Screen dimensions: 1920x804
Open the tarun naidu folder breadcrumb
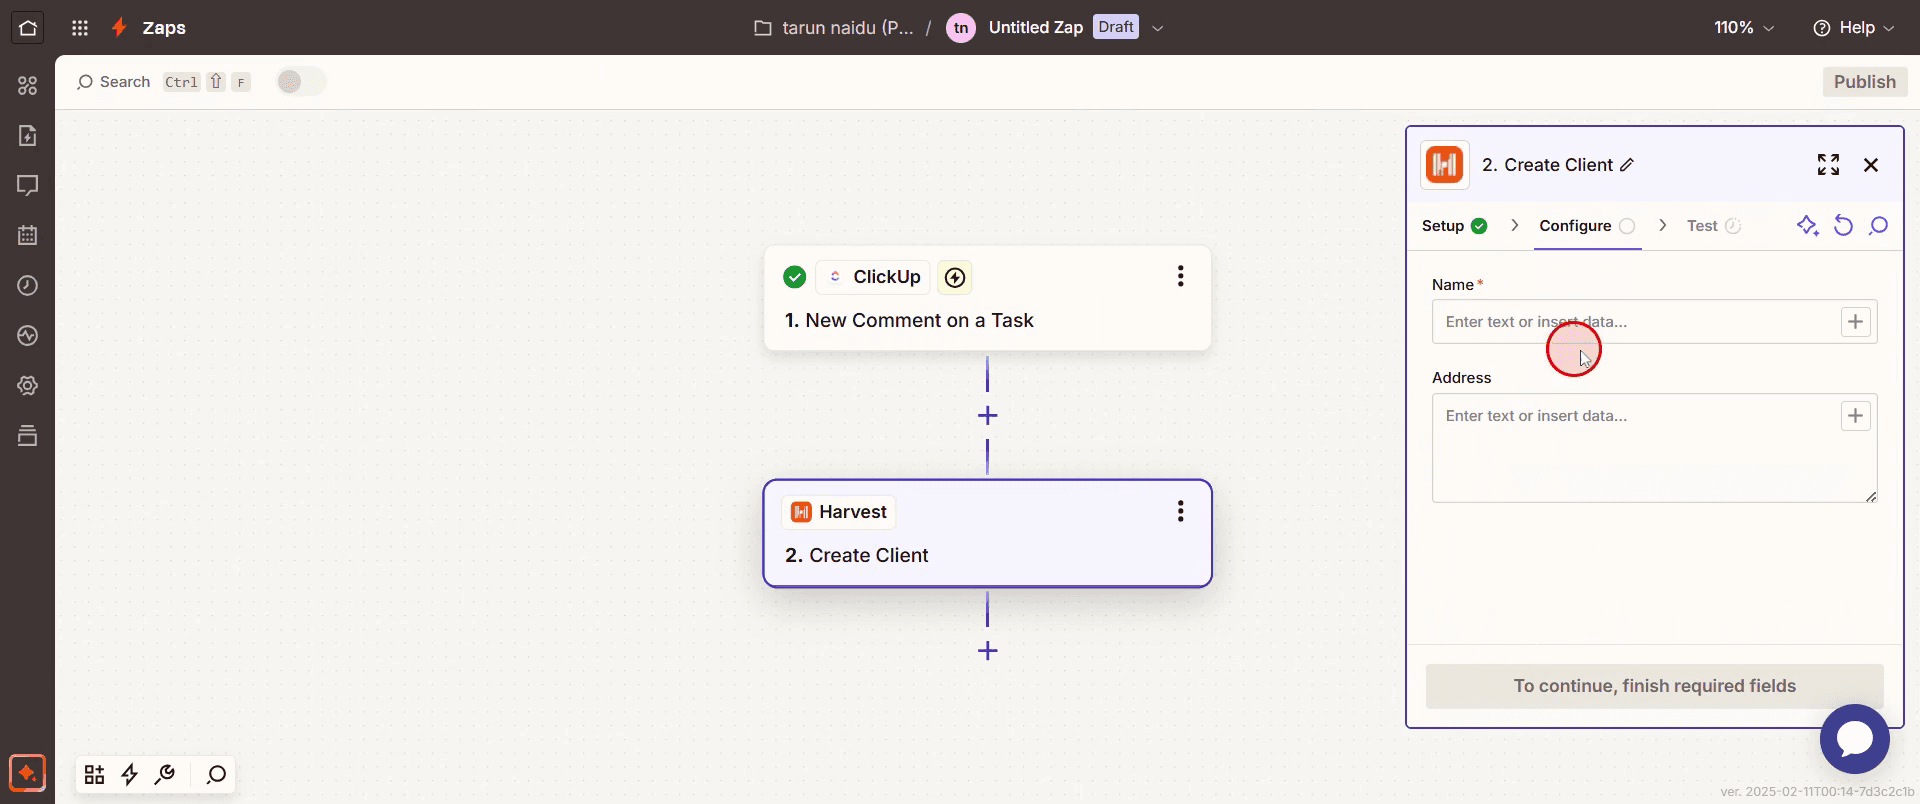[x=834, y=28]
